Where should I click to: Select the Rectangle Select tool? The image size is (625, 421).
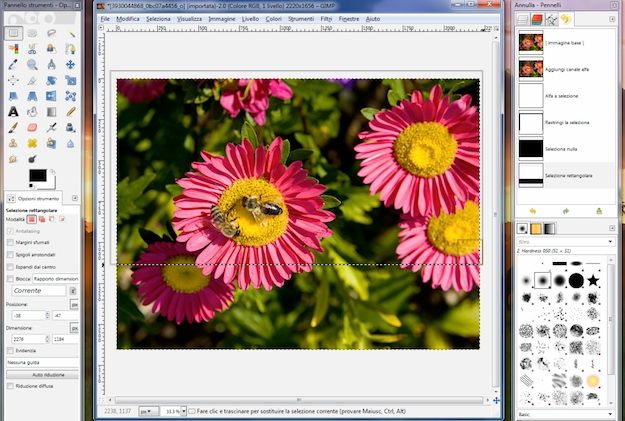pos(13,33)
